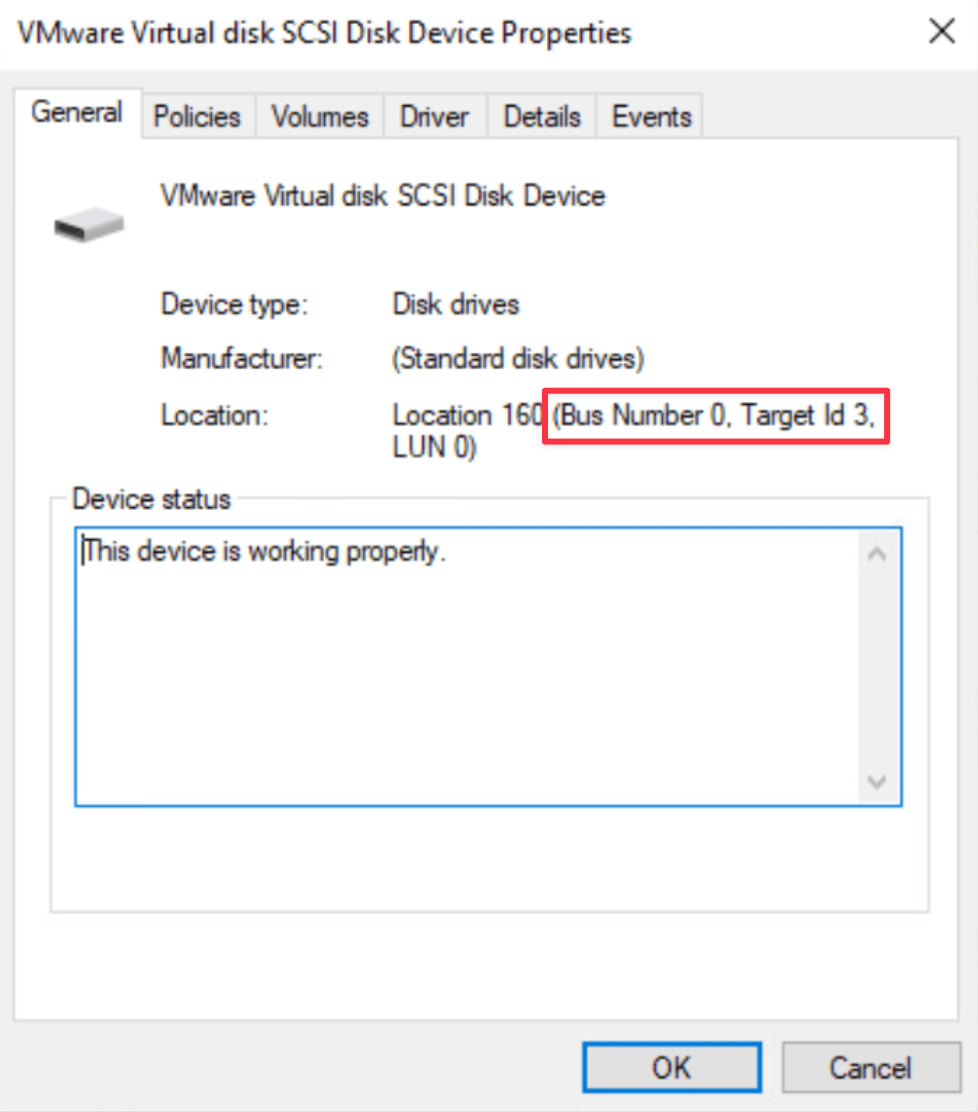
Task: Close the properties dialog
Action: tap(941, 31)
